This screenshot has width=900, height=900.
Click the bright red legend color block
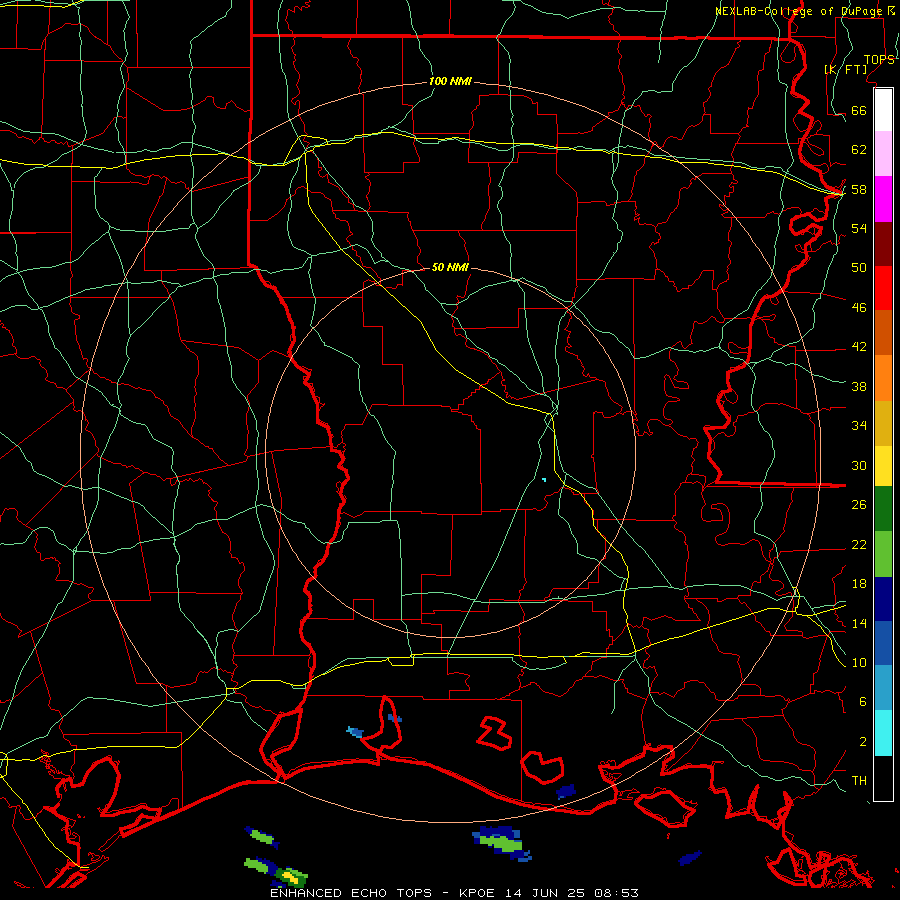pos(883,288)
